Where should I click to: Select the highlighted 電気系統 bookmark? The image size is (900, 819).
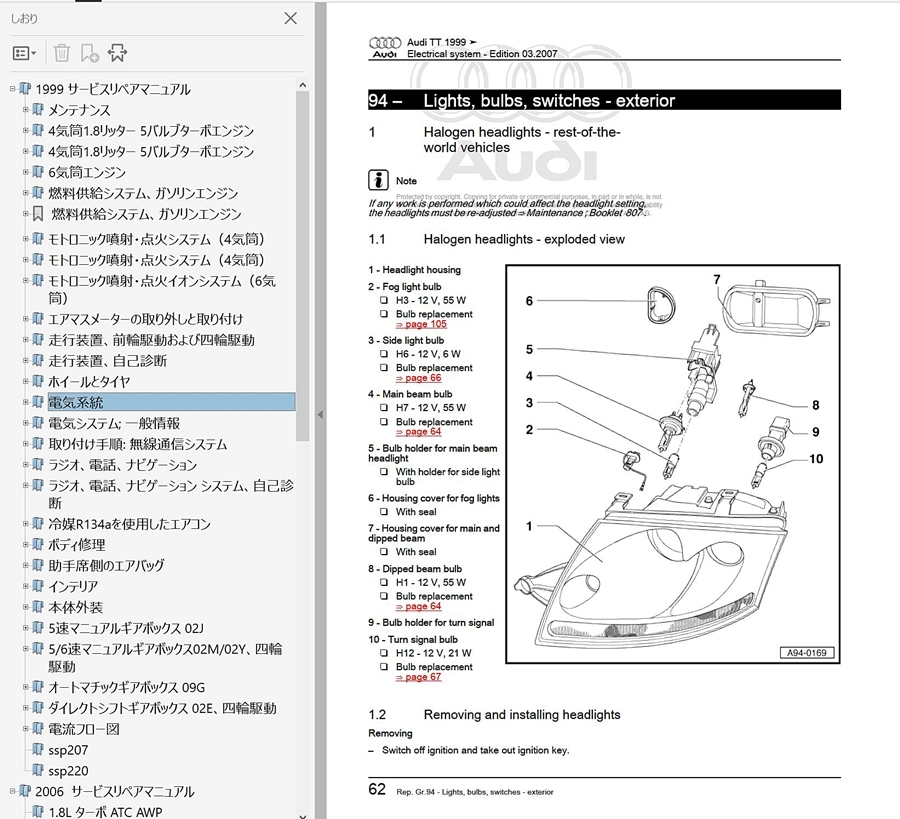point(171,402)
